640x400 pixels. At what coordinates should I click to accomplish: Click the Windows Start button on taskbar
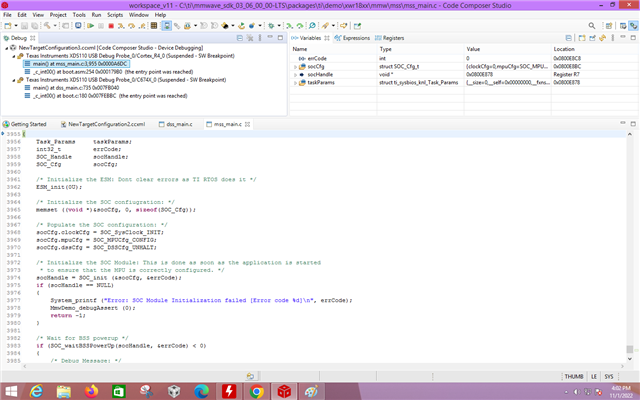point(11,392)
